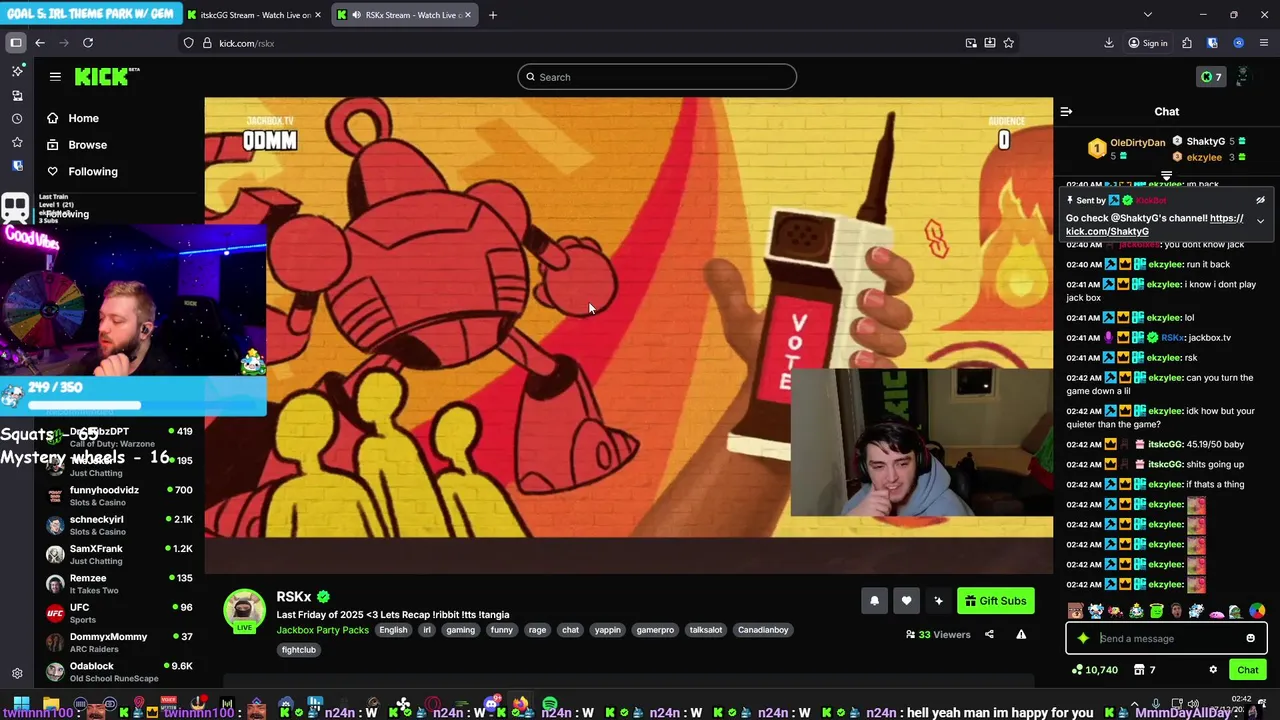
Task: Open DommyxMommy recommended channel
Action: coord(120,642)
